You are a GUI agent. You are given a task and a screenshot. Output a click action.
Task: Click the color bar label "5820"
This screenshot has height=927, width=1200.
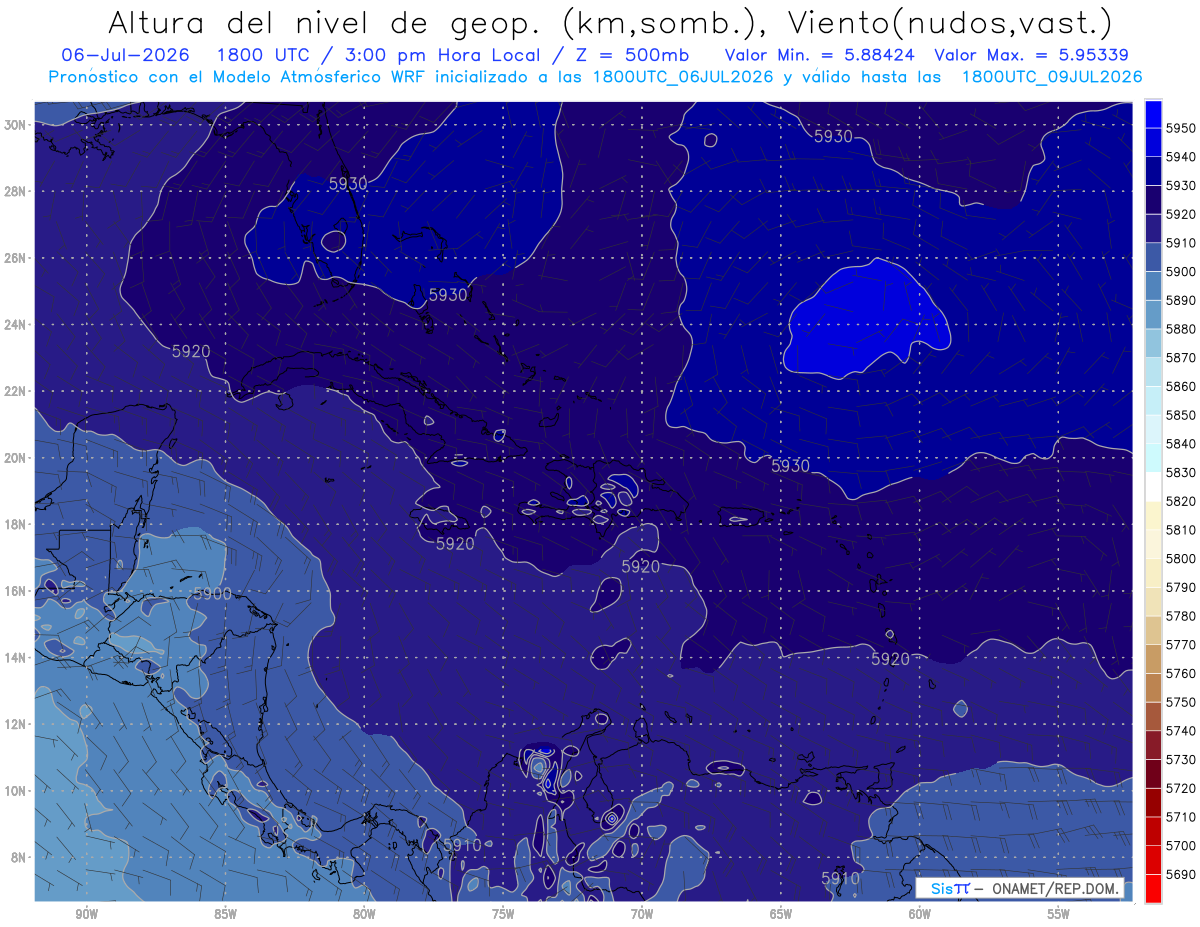1181,501
